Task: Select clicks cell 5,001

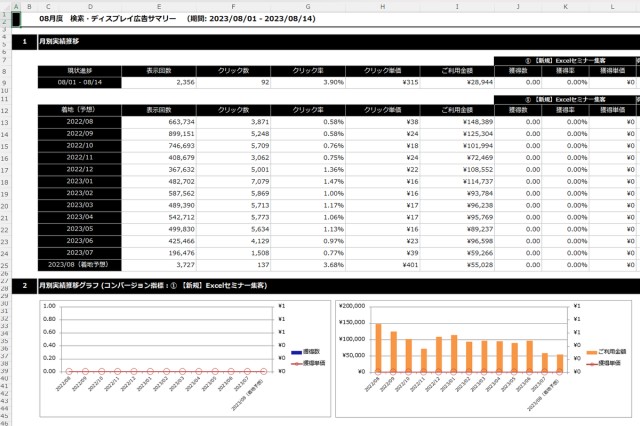Action: (233, 170)
